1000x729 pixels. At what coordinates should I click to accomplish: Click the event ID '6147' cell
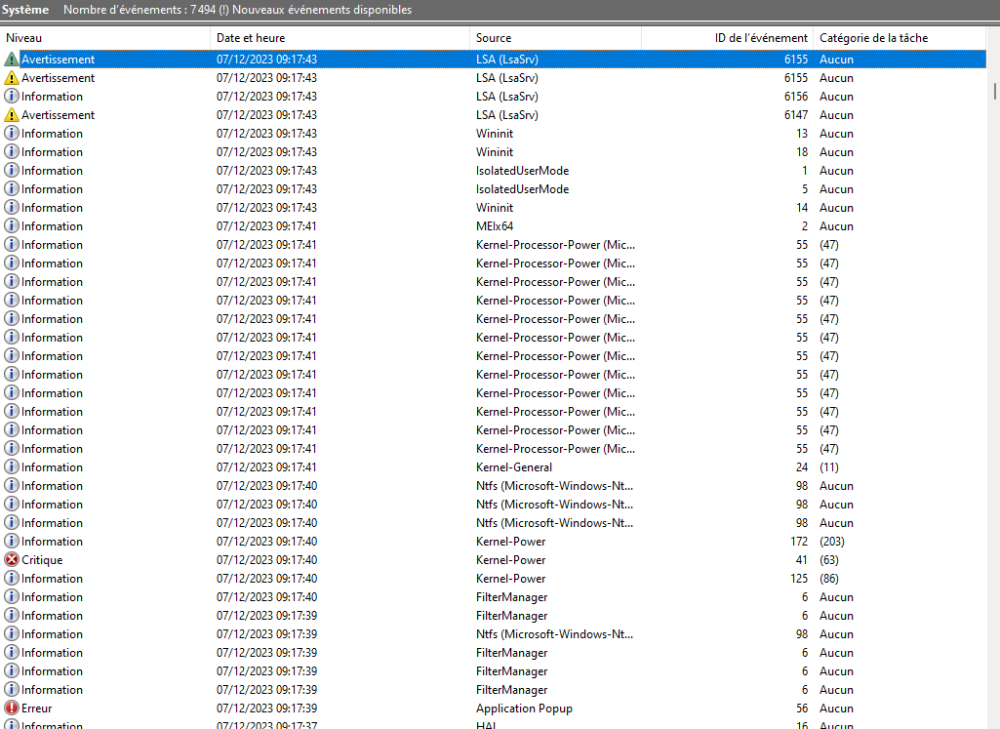pos(796,115)
